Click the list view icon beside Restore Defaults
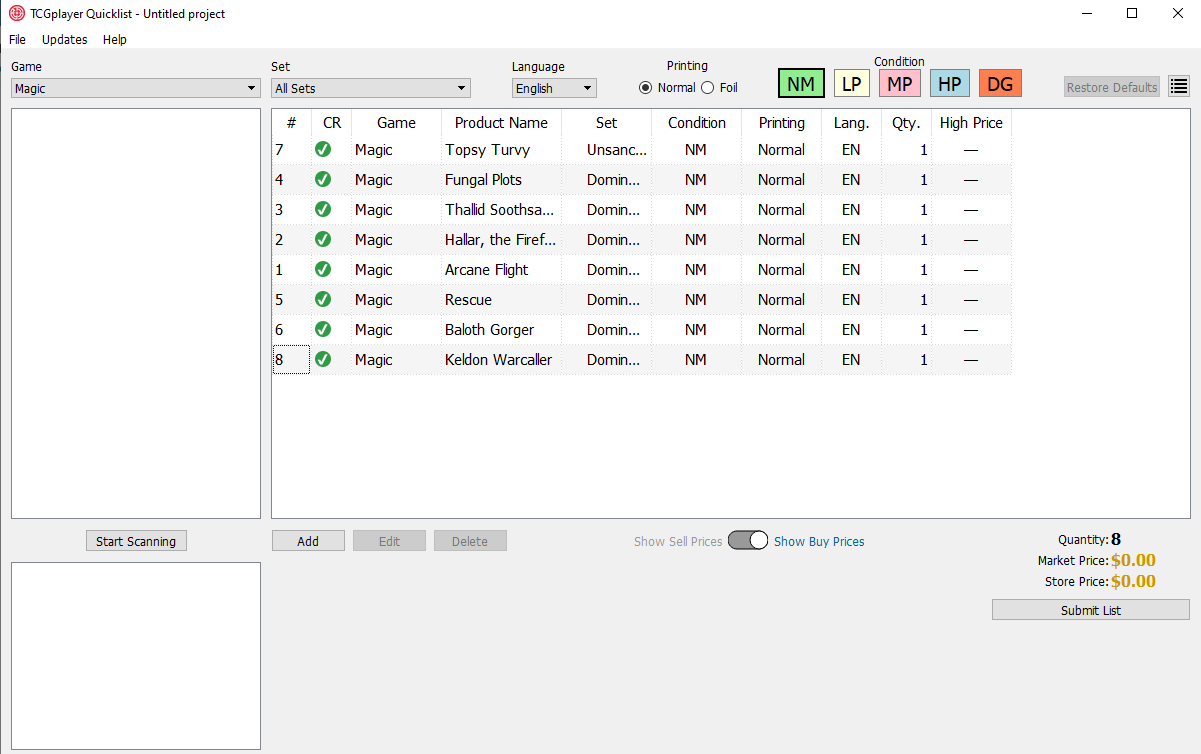Screen dimensions: 1201x754 (x=1179, y=87)
